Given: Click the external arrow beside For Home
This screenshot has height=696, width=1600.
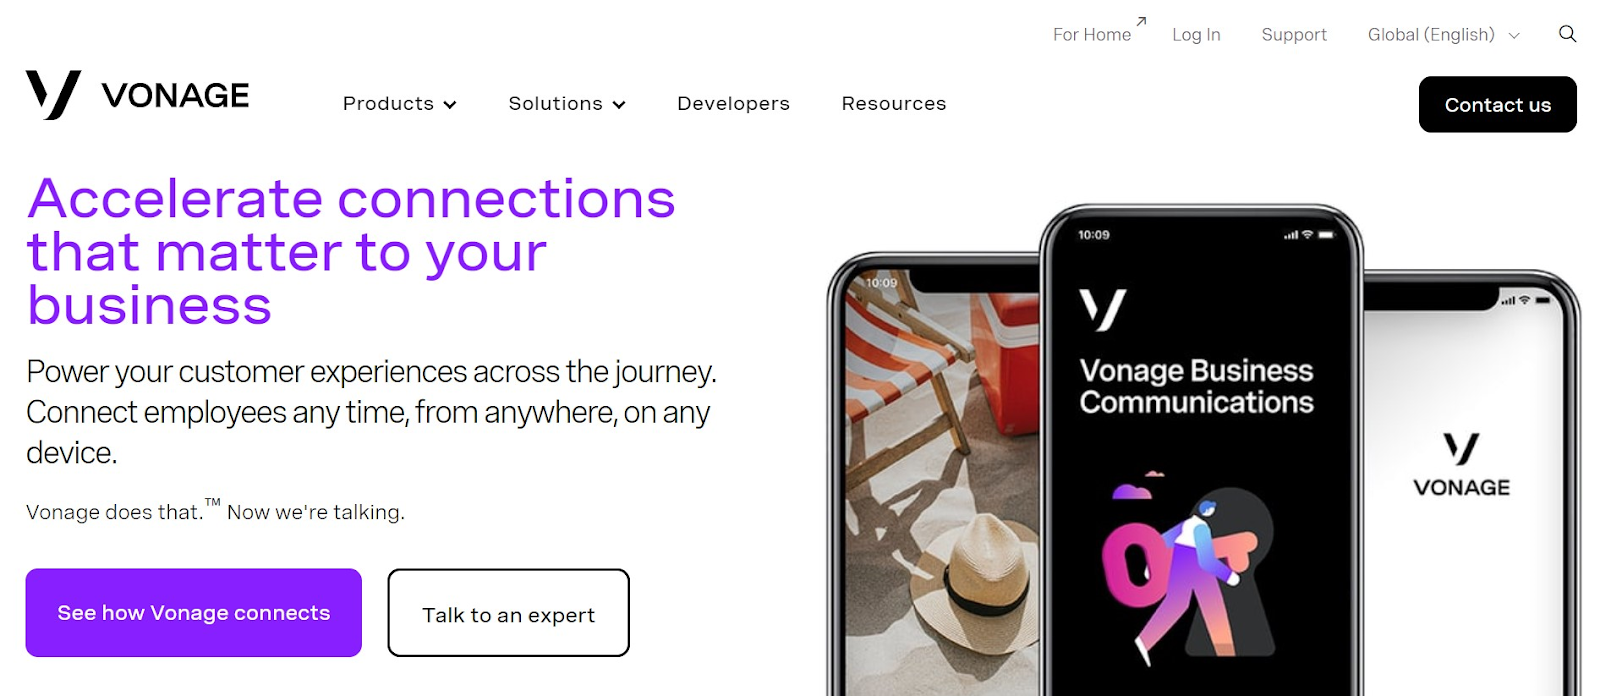Looking at the screenshot, I should pyautogui.click(x=1141, y=21).
